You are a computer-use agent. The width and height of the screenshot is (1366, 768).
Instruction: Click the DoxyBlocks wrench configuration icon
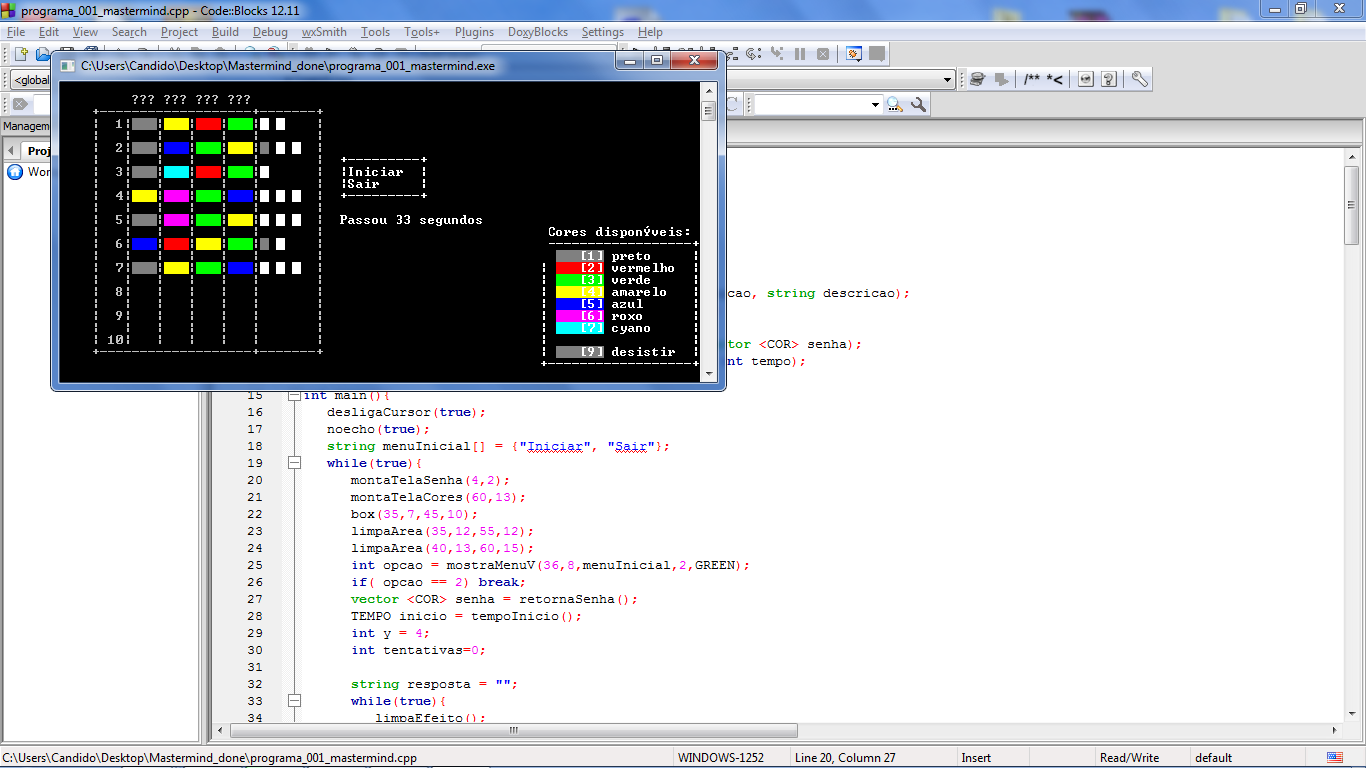point(1139,79)
